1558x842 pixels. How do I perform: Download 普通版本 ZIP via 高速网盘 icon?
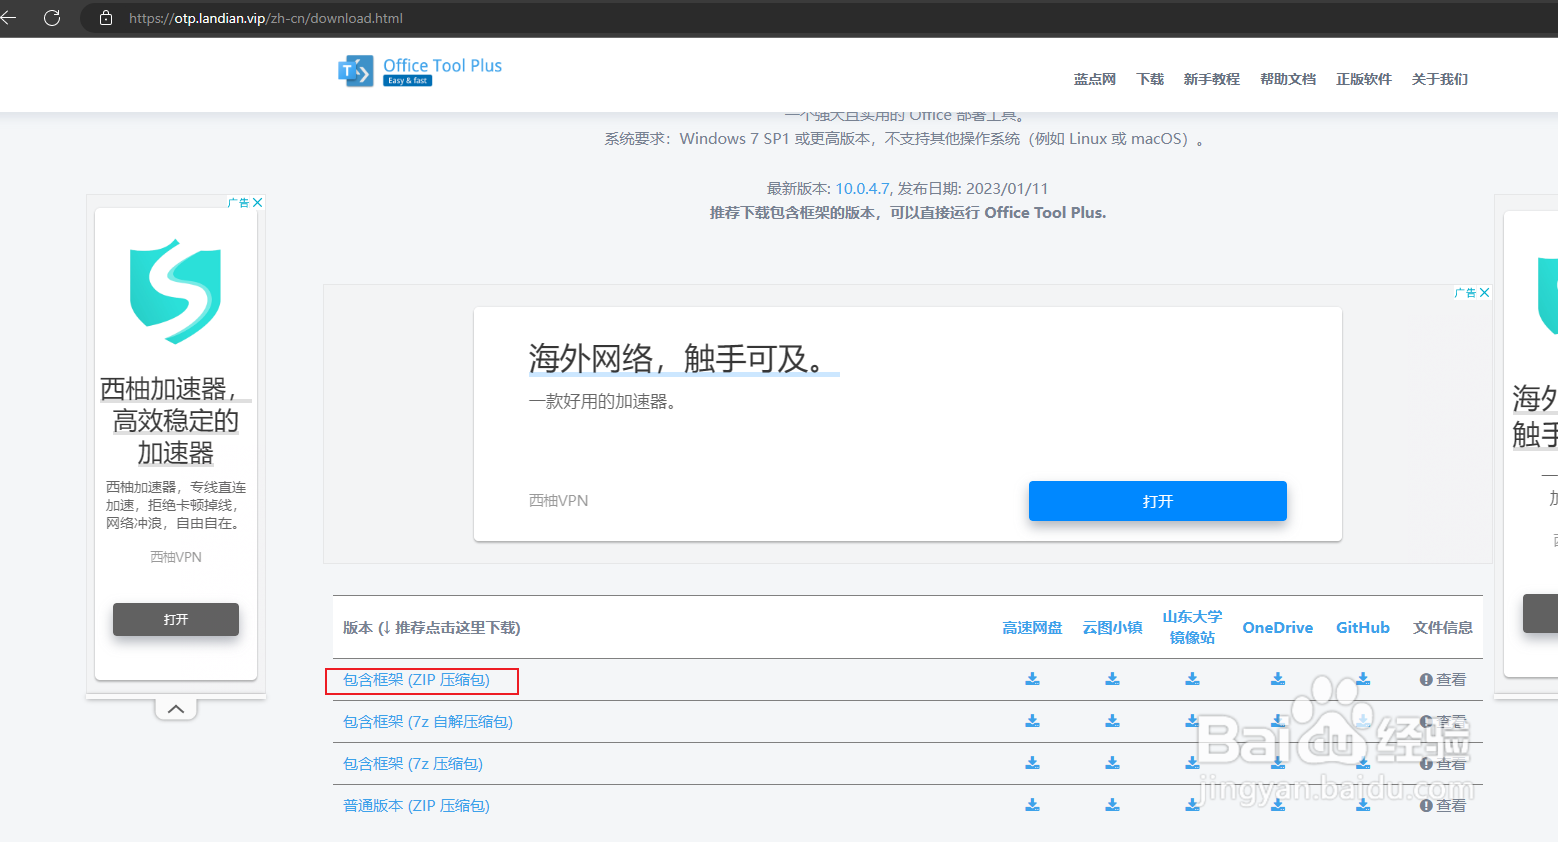1033,805
